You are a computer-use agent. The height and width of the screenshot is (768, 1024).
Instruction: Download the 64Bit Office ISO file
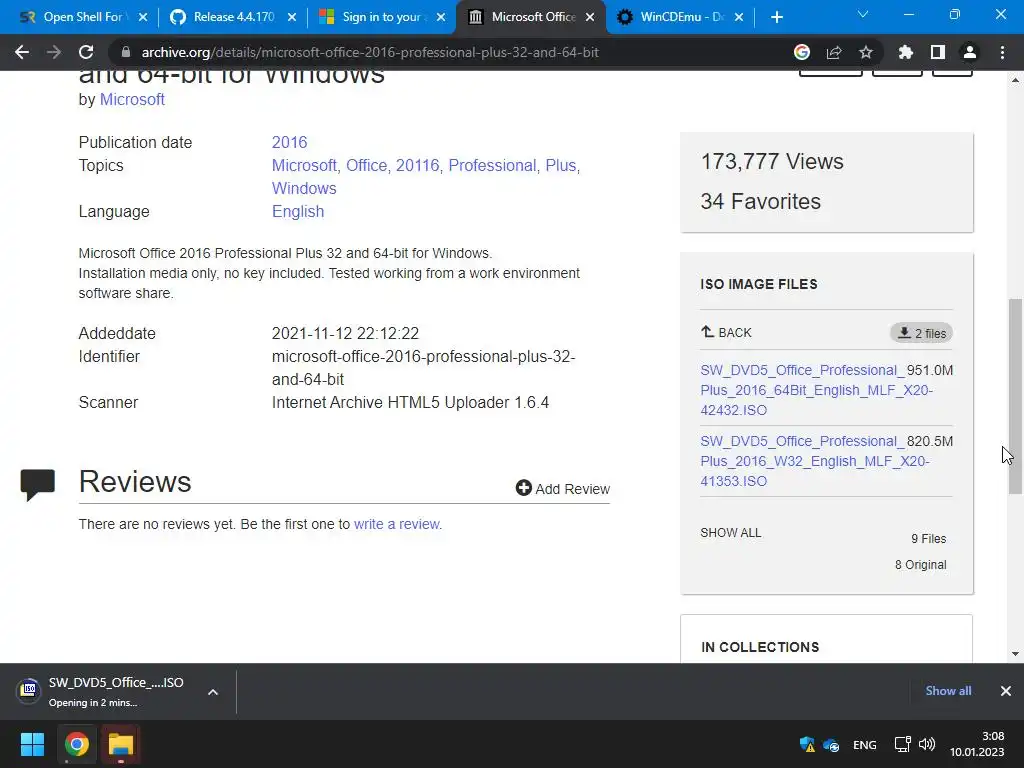[x=816, y=390]
